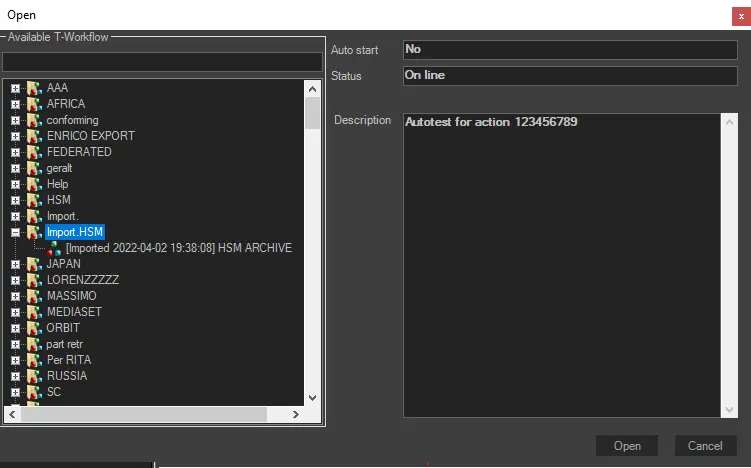The width and height of the screenshot is (751, 468).
Task: Expand the AFRICA tree node
Action: (x=15, y=104)
